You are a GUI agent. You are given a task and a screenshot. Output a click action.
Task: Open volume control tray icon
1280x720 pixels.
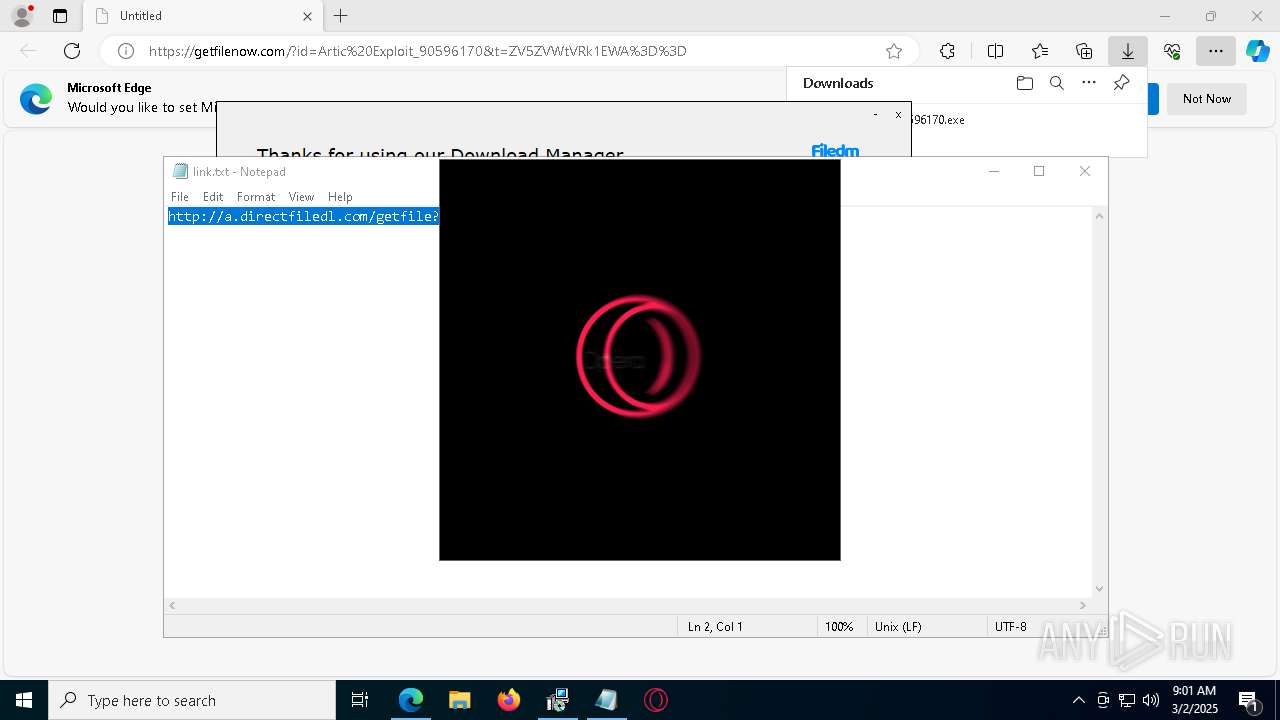[1151, 700]
